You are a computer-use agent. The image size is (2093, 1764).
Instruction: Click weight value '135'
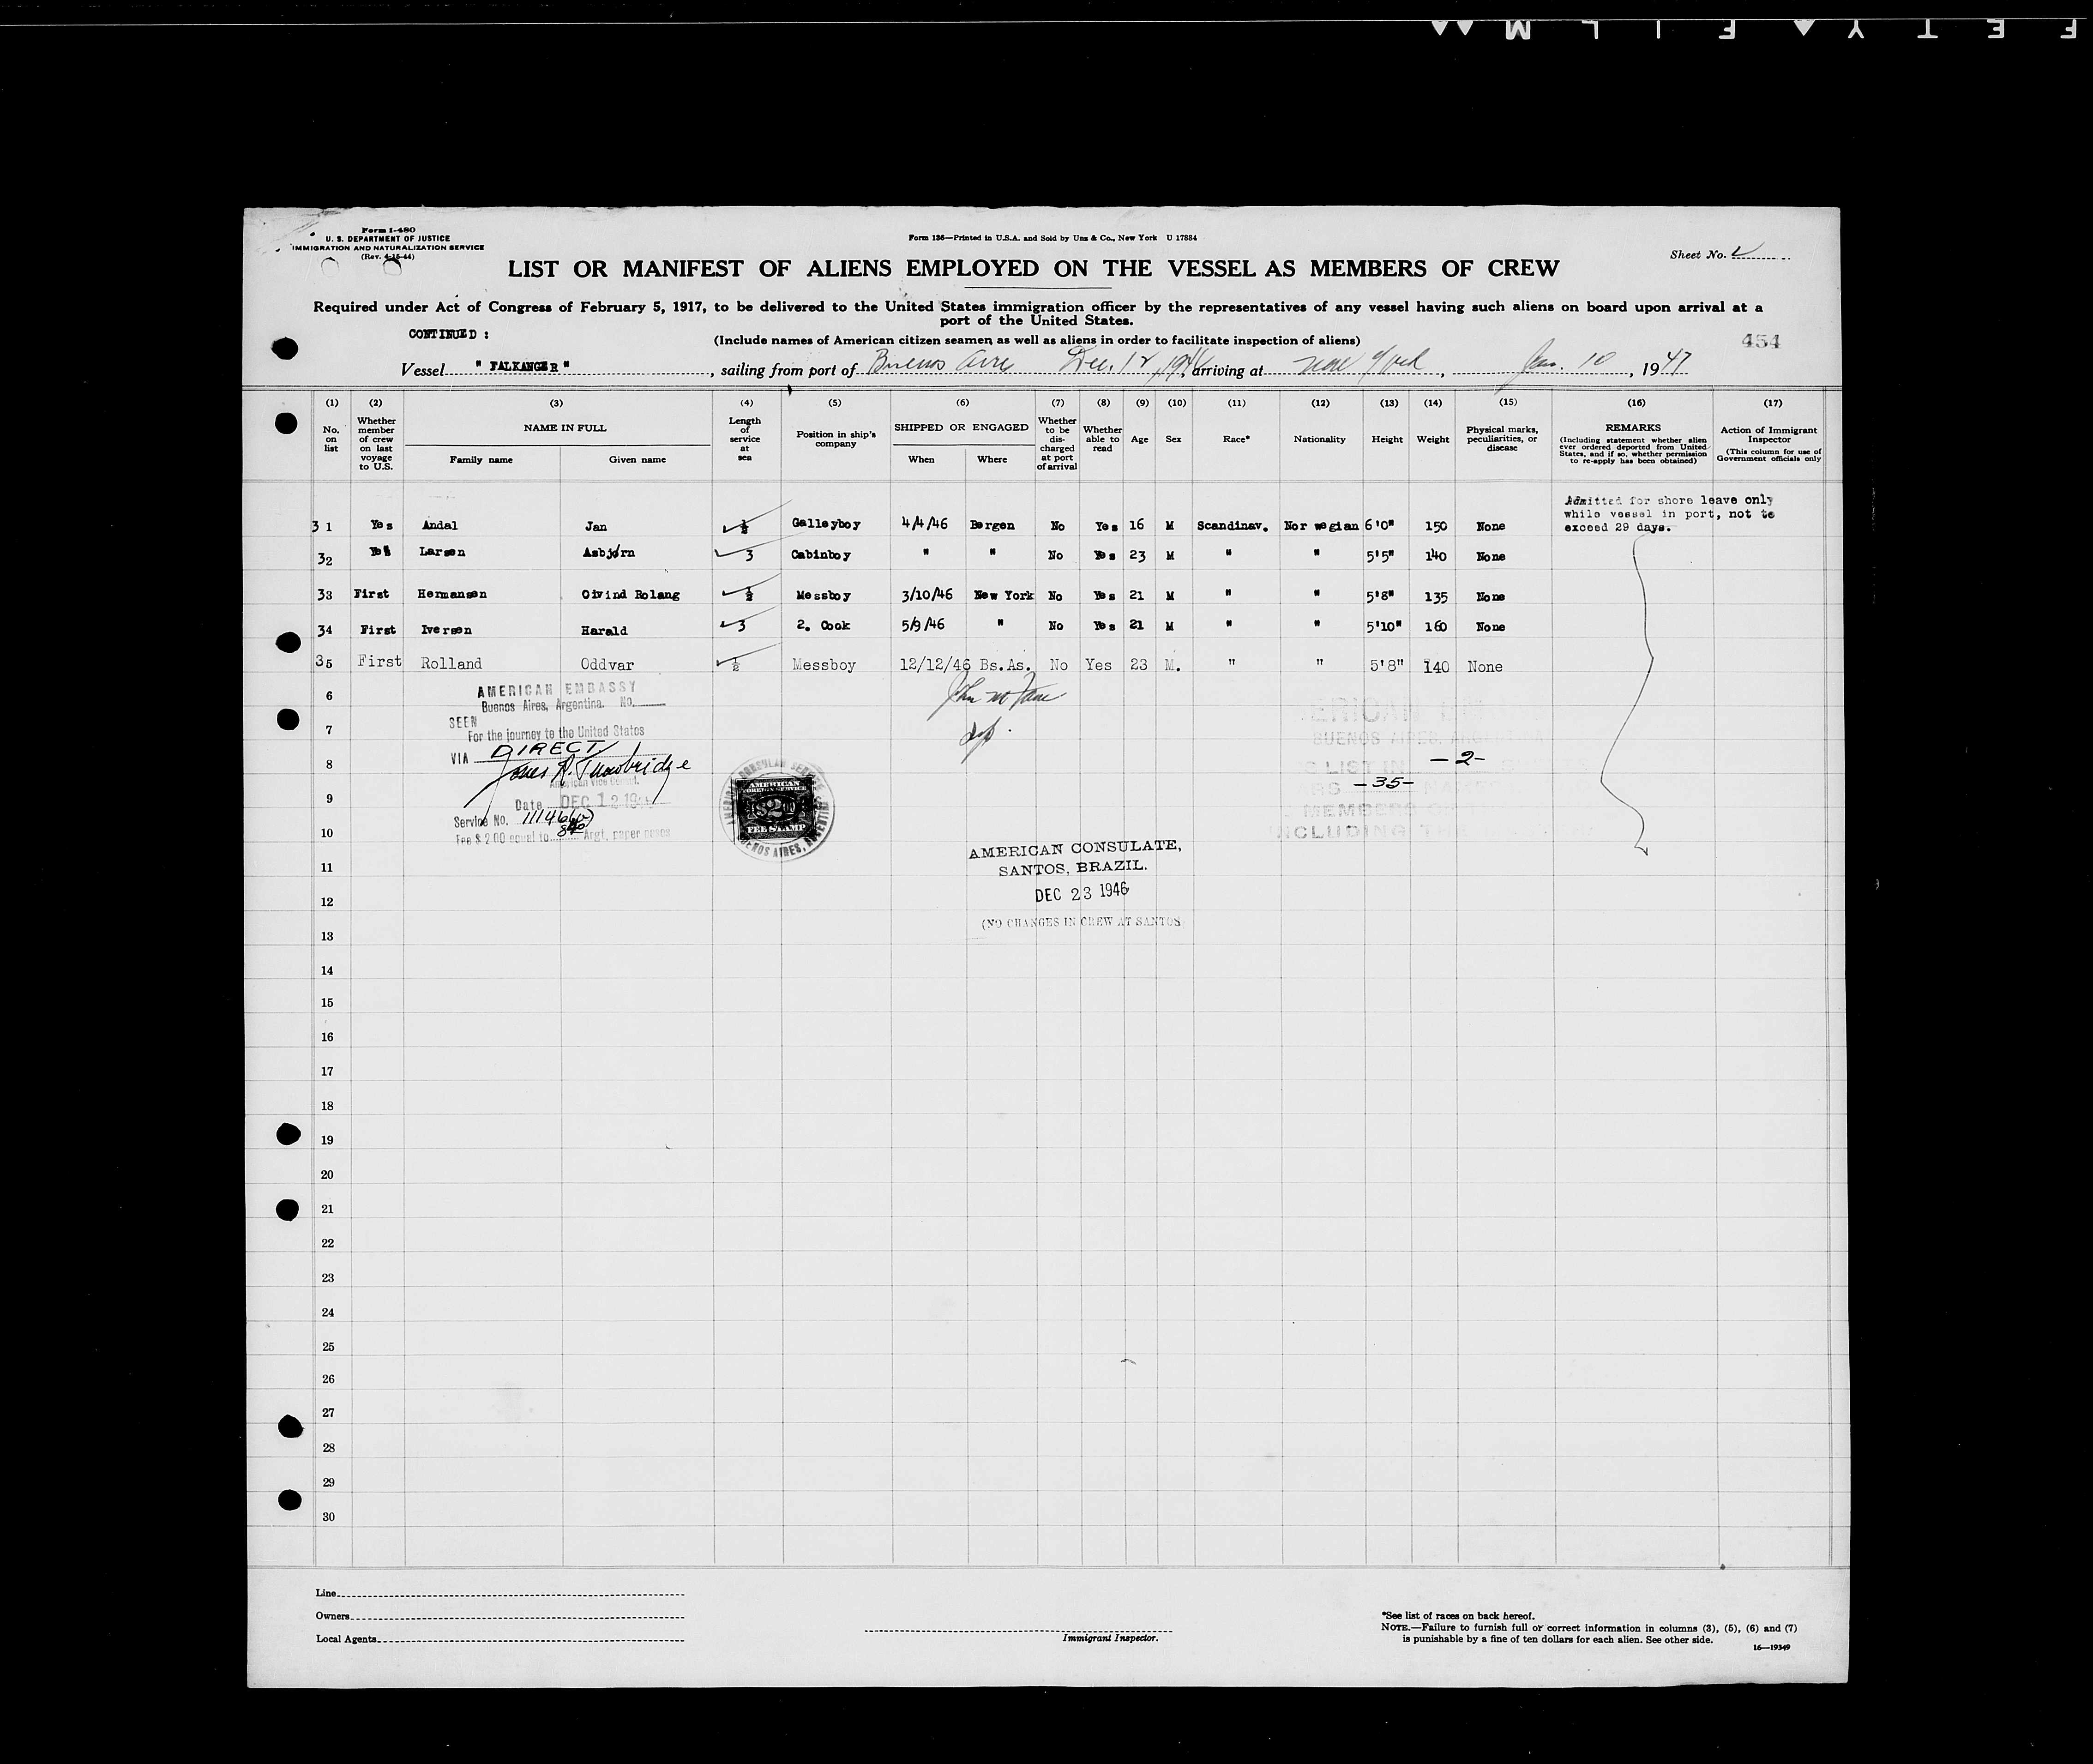1435,597
